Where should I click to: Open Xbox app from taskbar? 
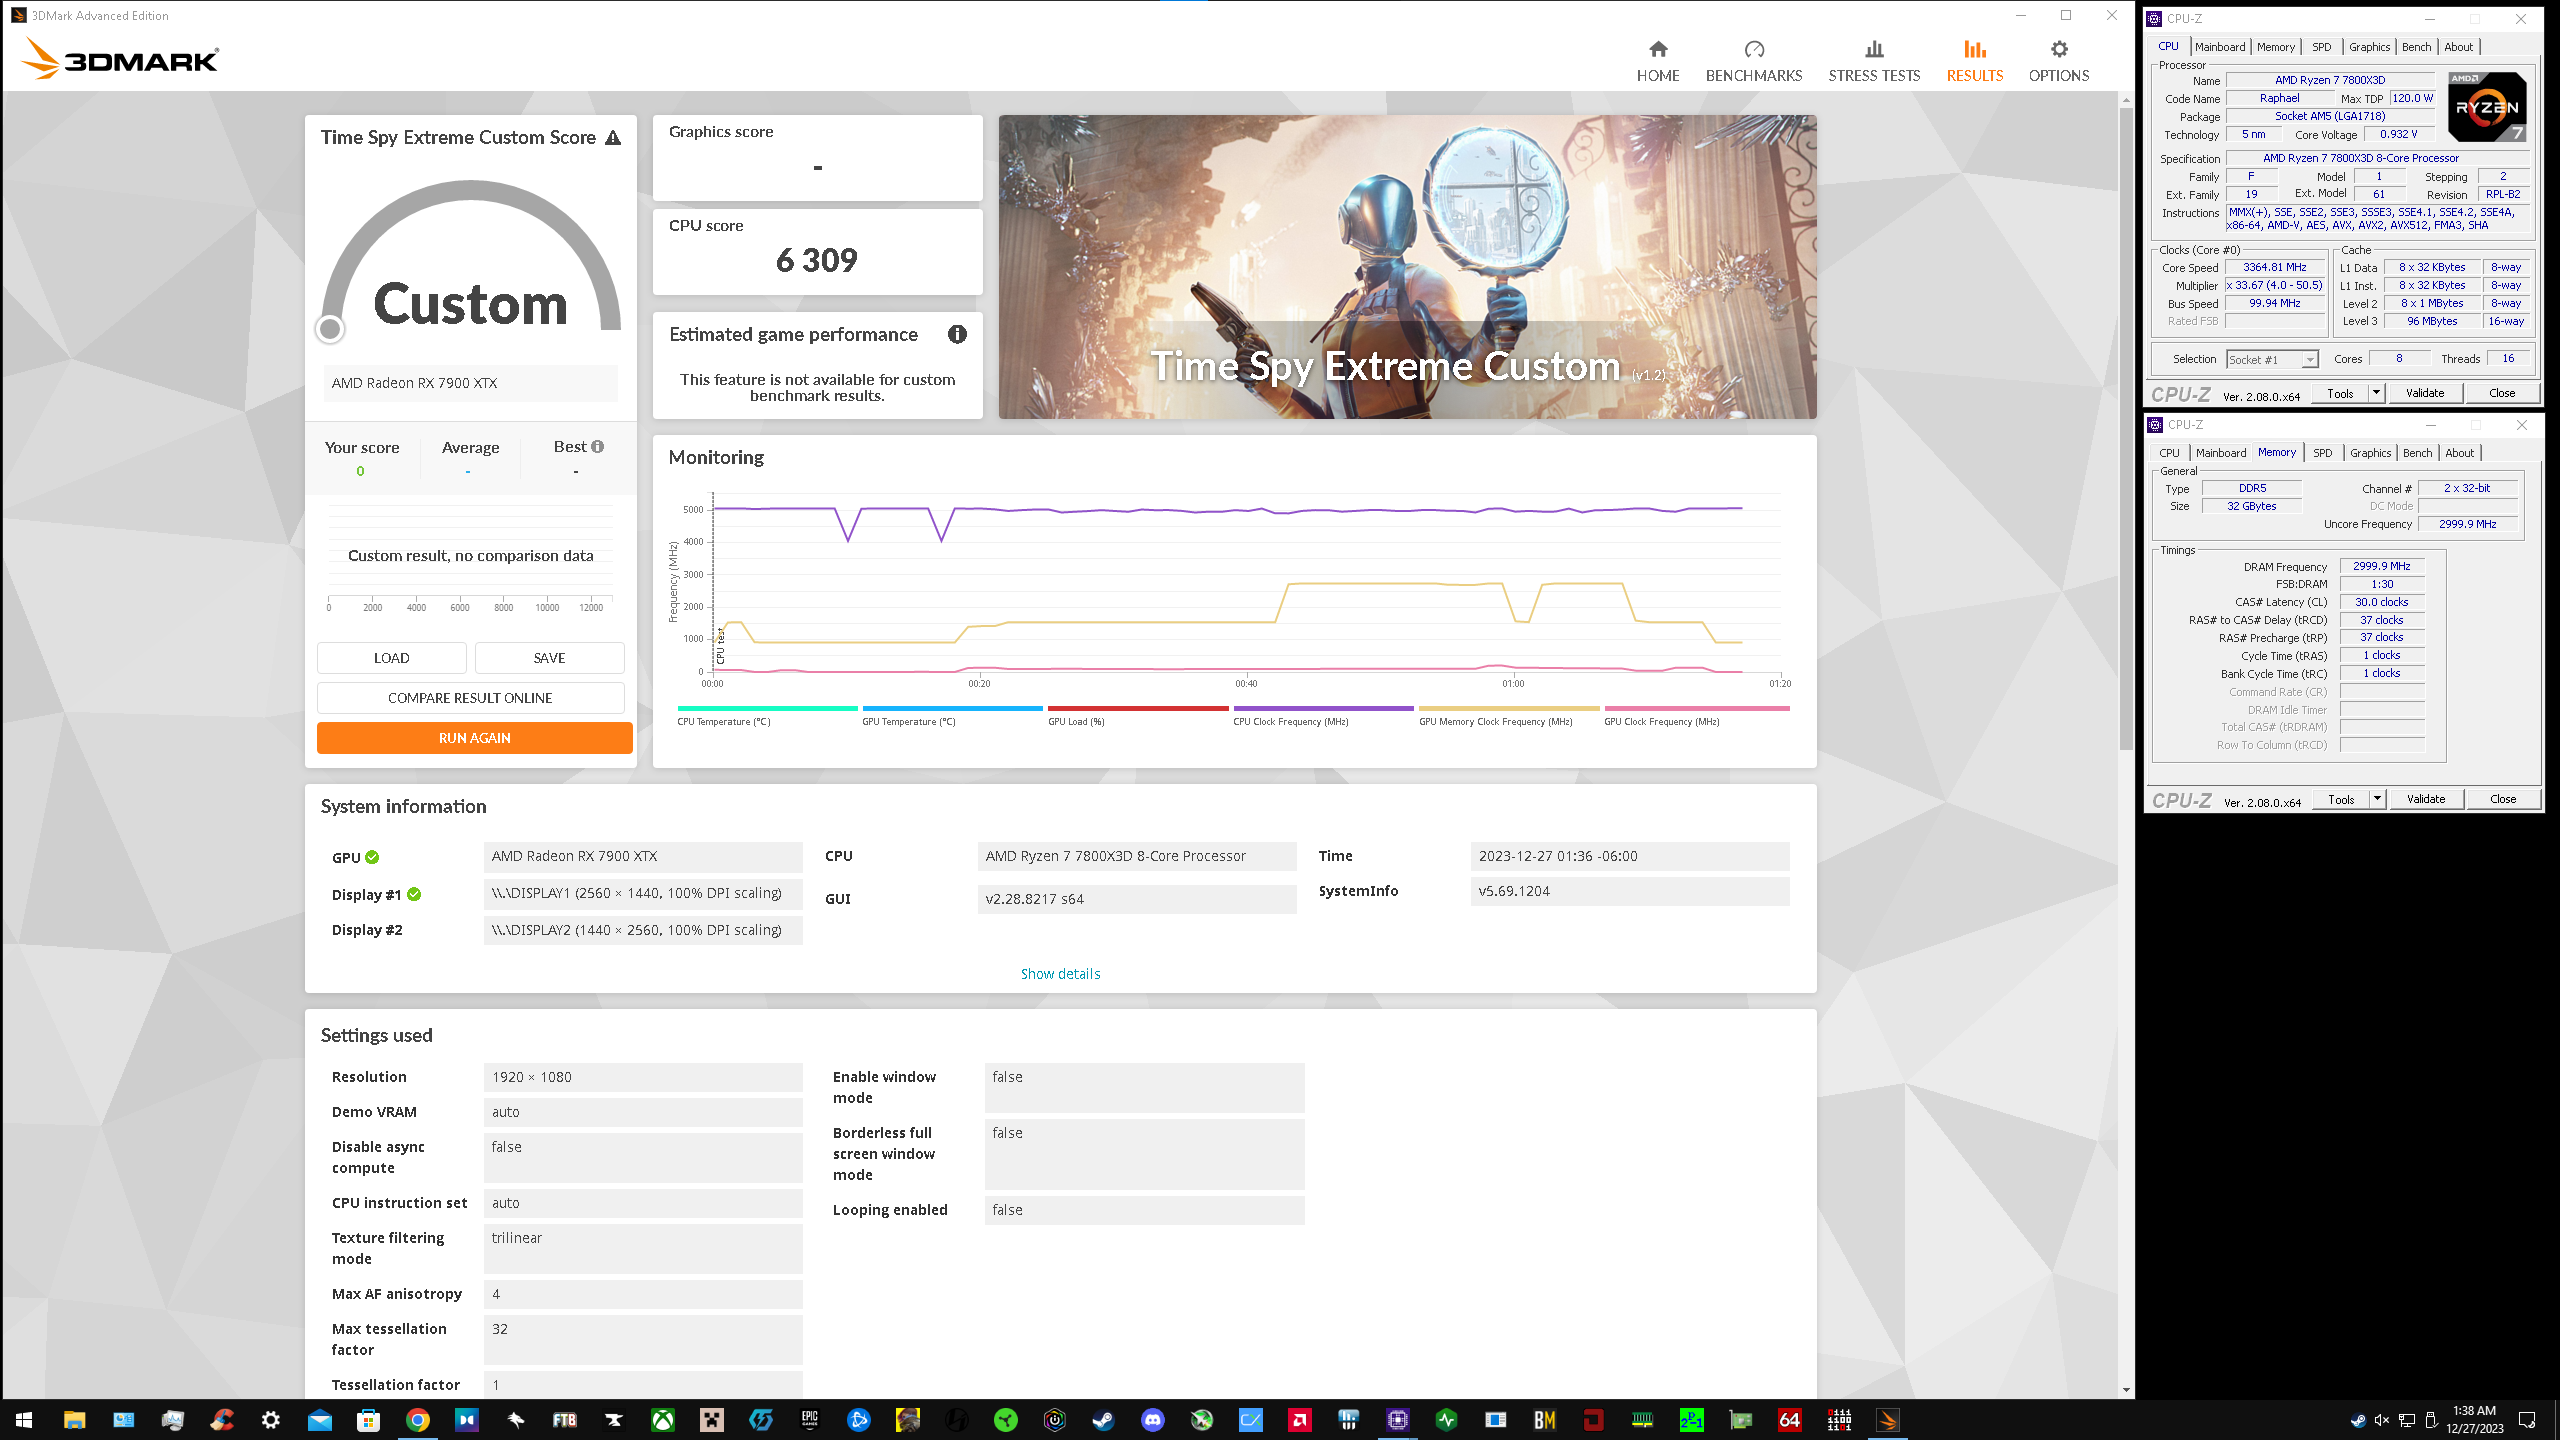point(663,1420)
